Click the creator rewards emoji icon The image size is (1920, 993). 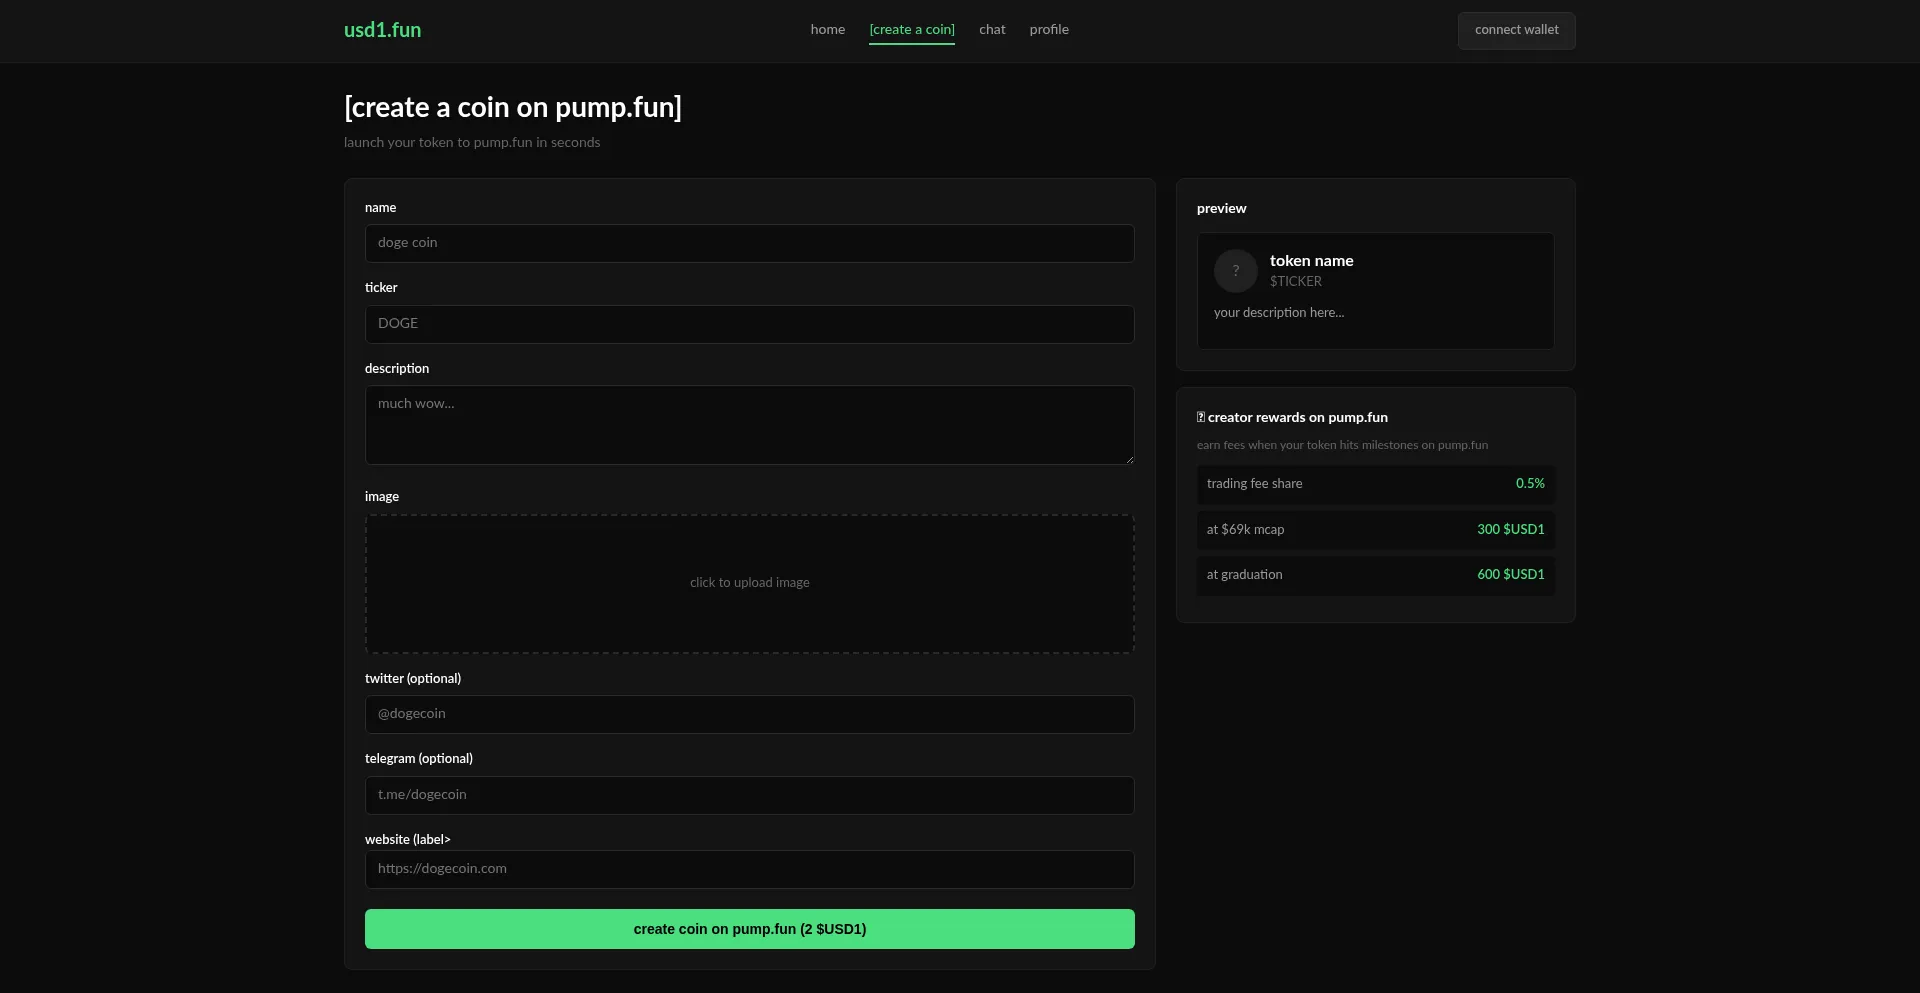pos(1201,417)
